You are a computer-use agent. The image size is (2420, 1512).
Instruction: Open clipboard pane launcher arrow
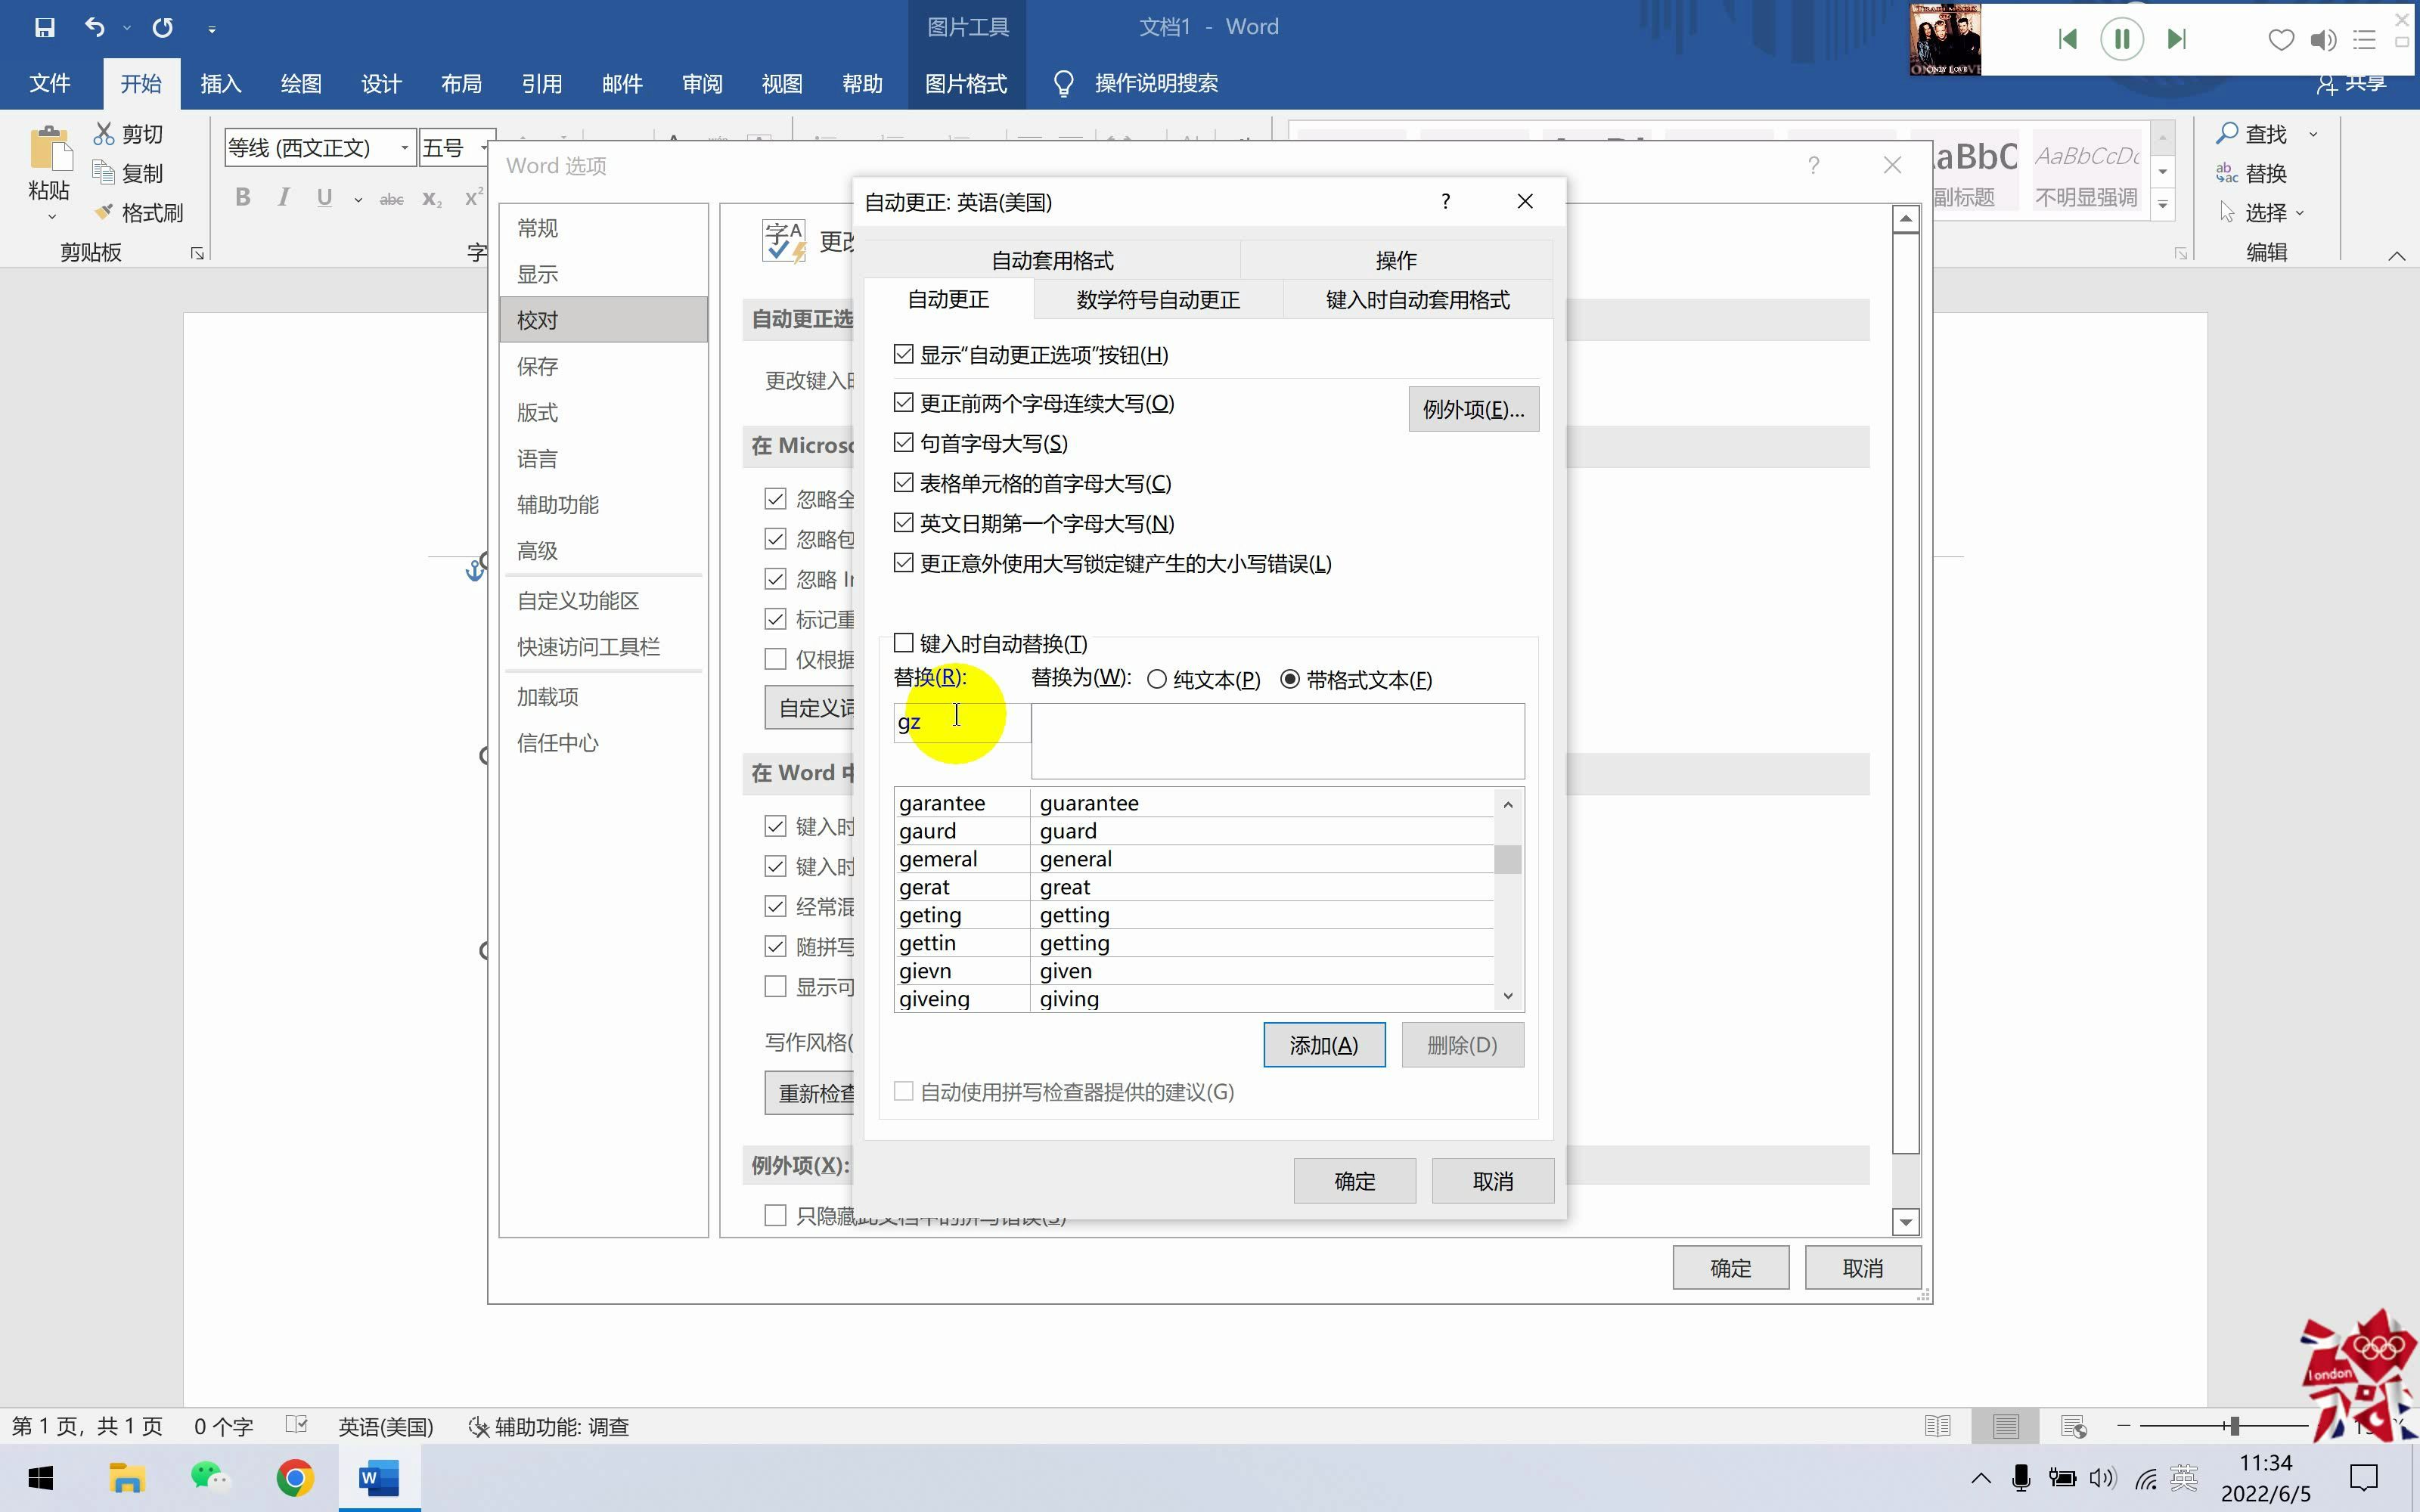pos(197,253)
